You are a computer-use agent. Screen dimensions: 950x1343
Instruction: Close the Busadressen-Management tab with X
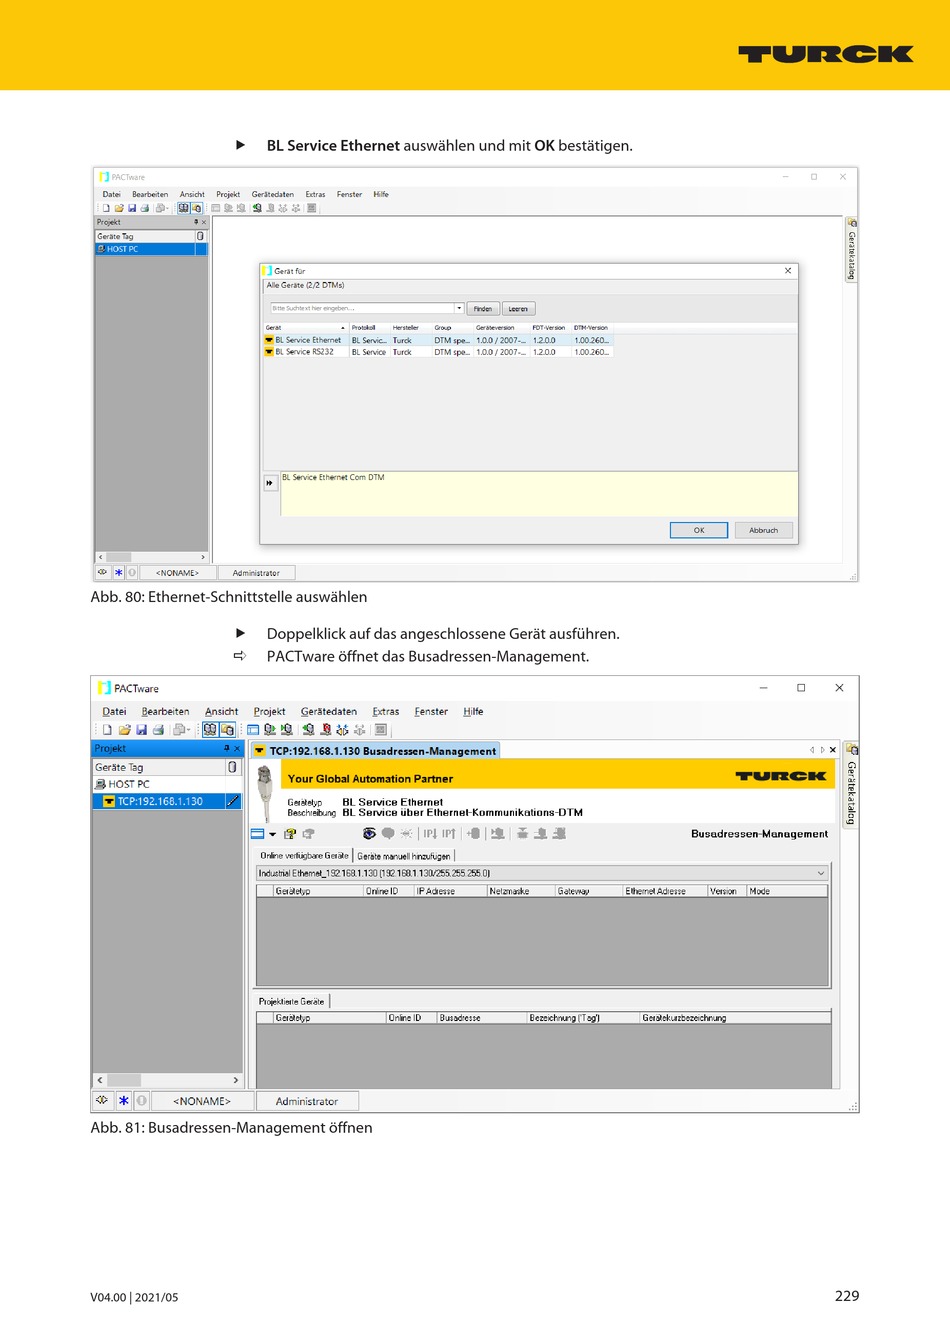(x=833, y=750)
